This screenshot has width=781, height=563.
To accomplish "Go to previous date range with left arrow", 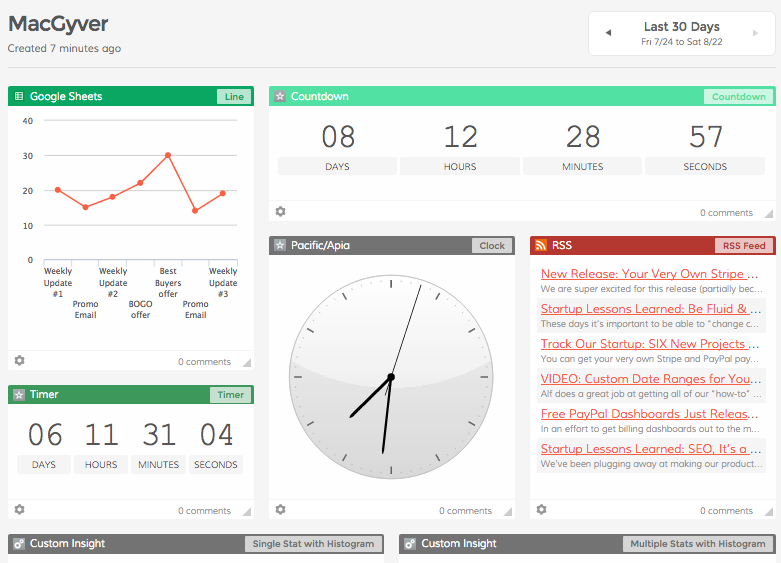I will (607, 34).
